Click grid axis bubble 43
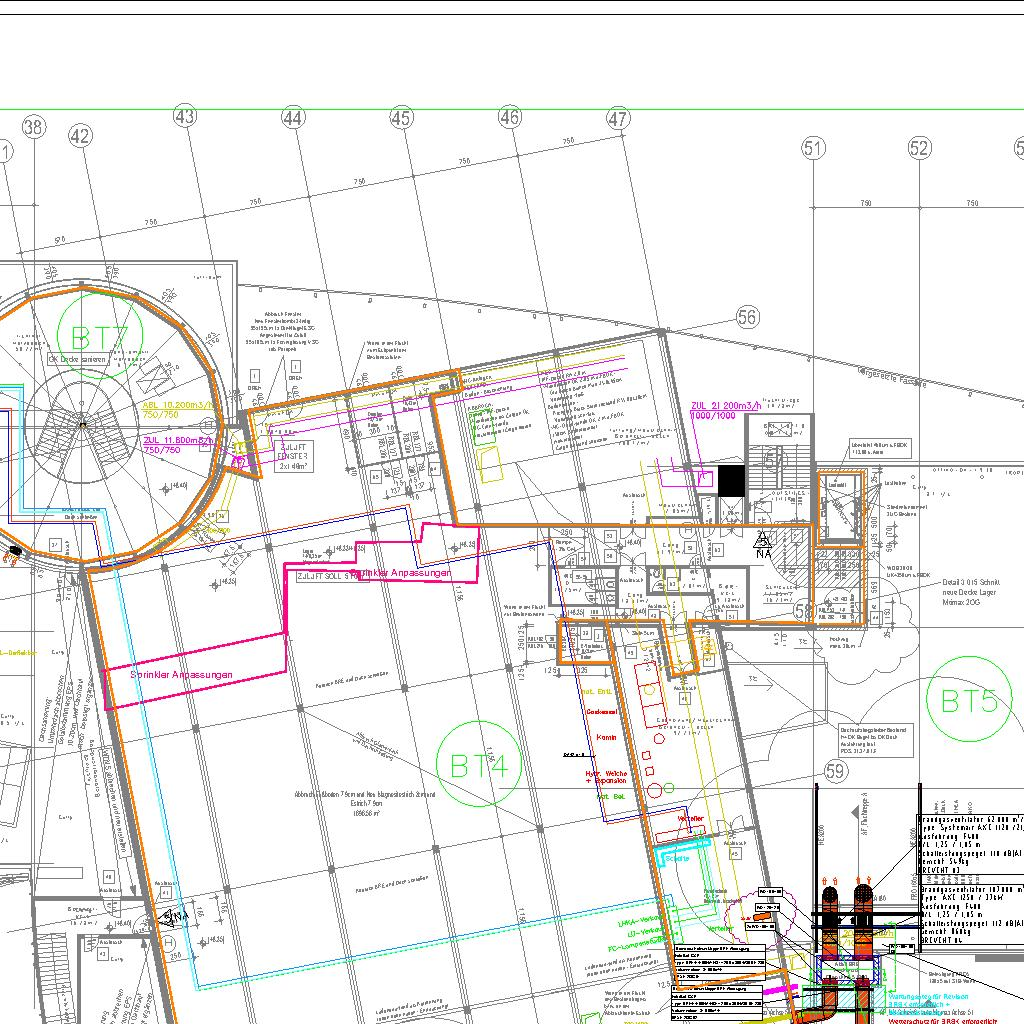The height and width of the screenshot is (1024, 1024). [x=183, y=116]
